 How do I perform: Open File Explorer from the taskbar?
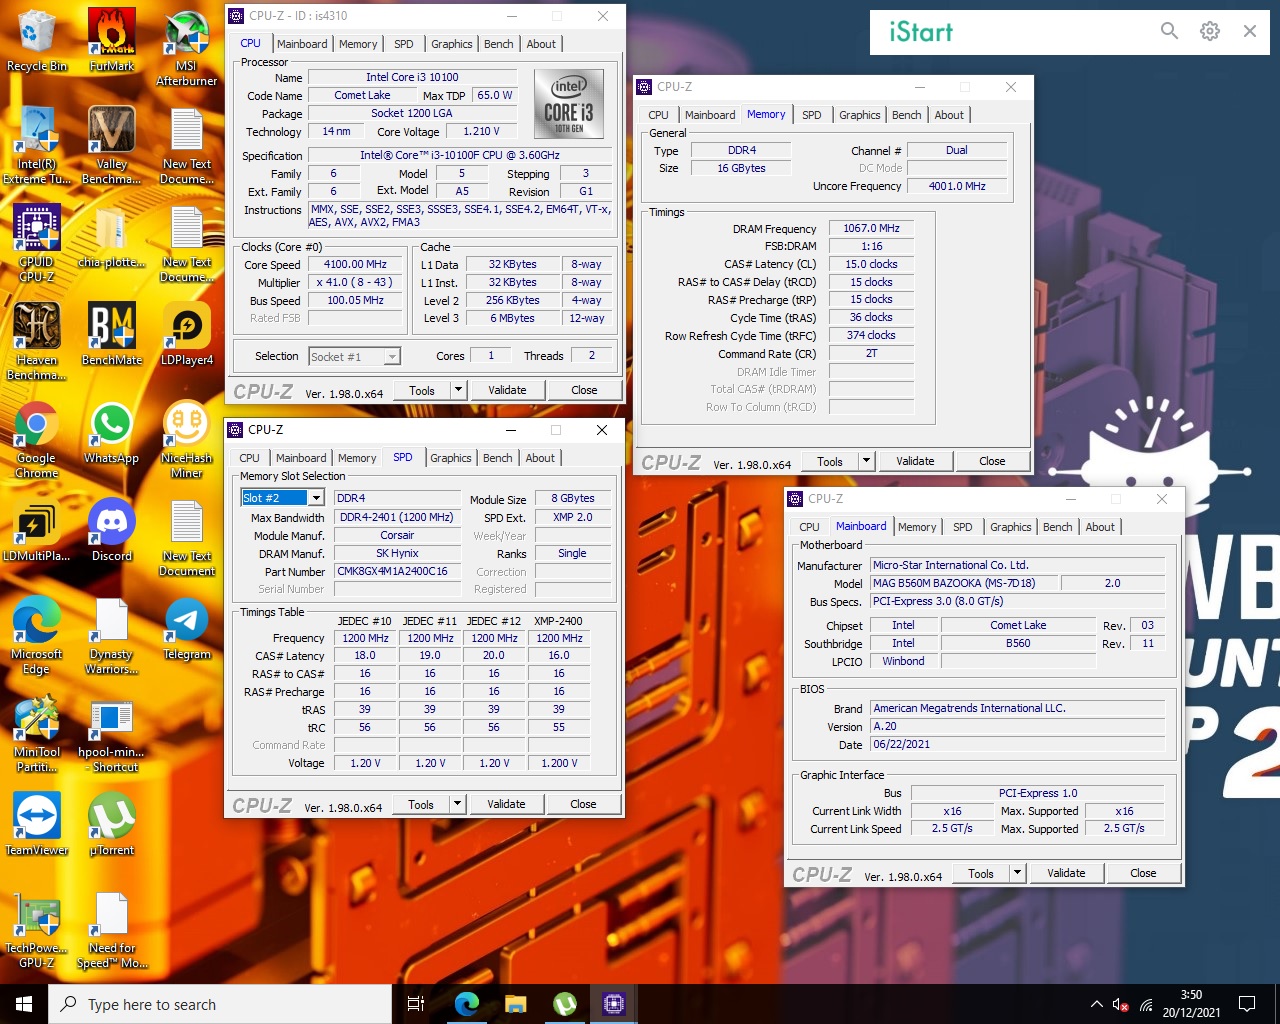(515, 1003)
